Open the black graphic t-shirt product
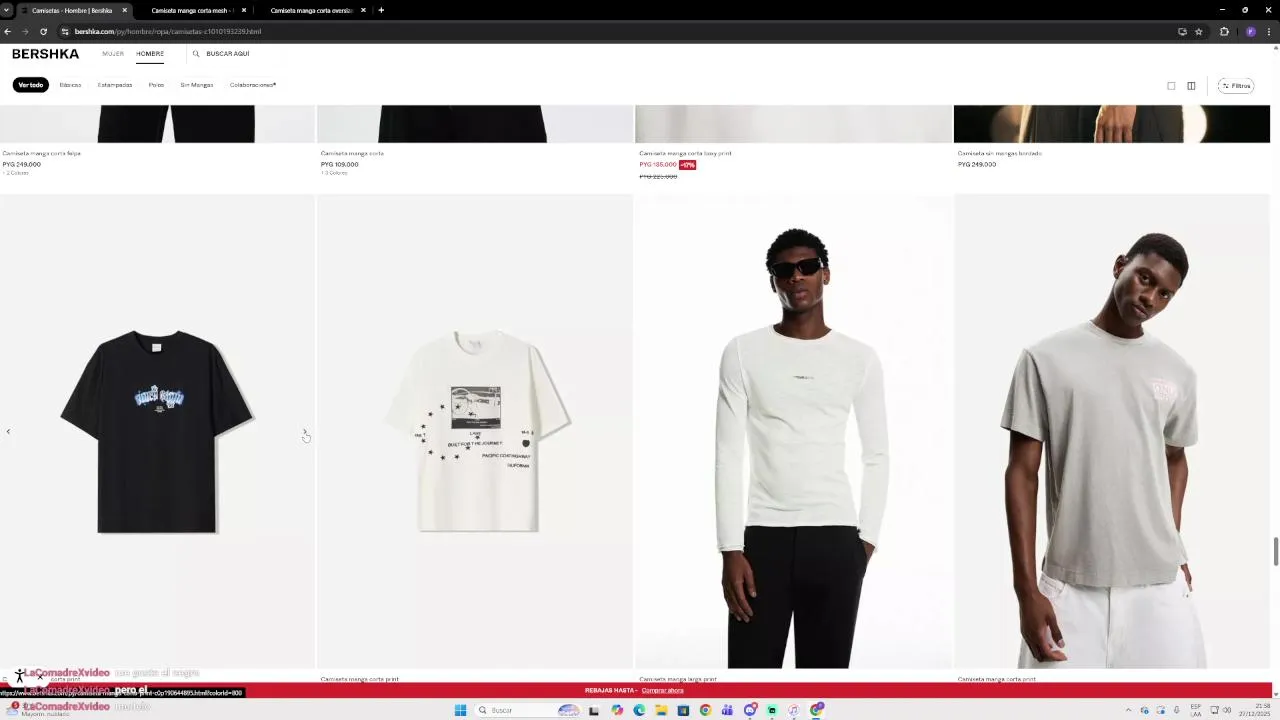The image size is (1280, 720). point(157,431)
